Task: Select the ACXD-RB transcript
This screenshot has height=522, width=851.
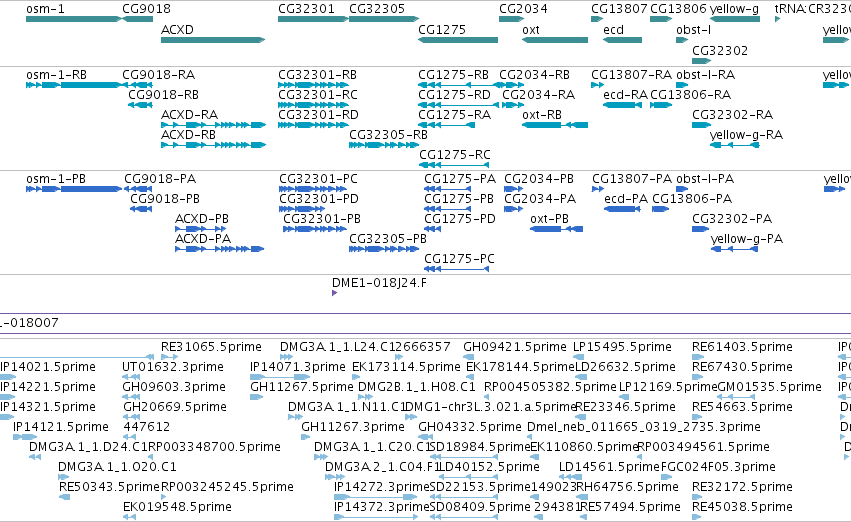Action: [213, 145]
